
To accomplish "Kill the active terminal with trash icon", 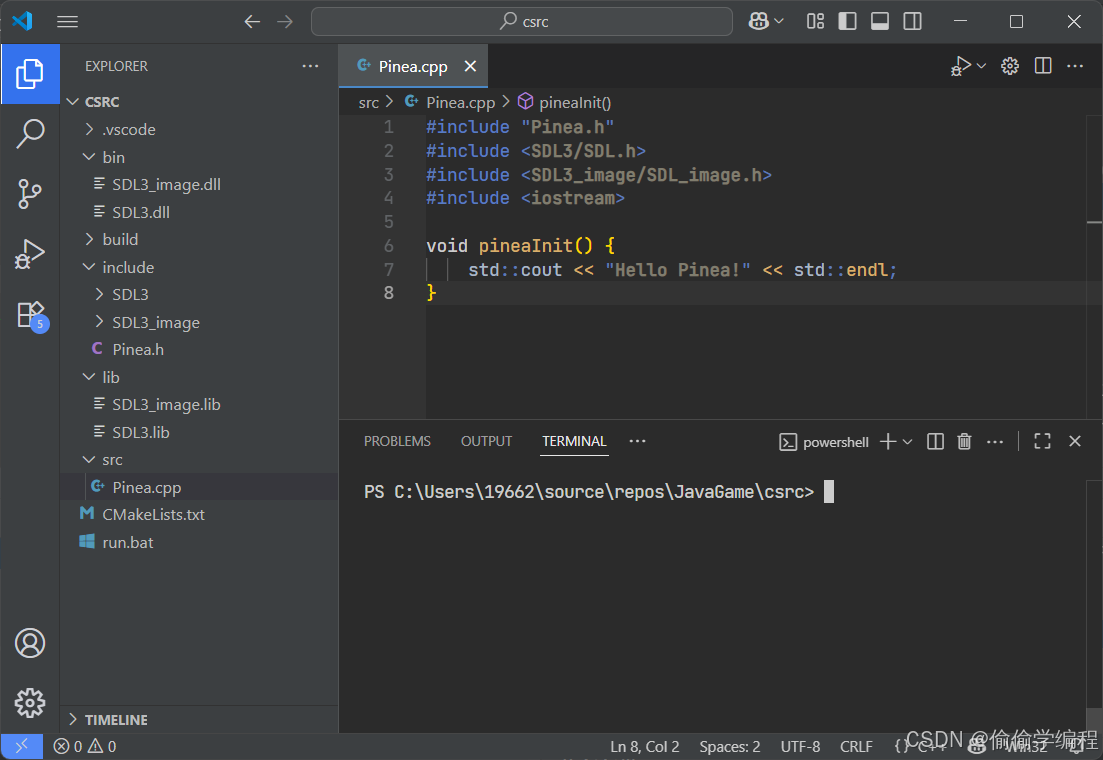I will tap(963, 440).
